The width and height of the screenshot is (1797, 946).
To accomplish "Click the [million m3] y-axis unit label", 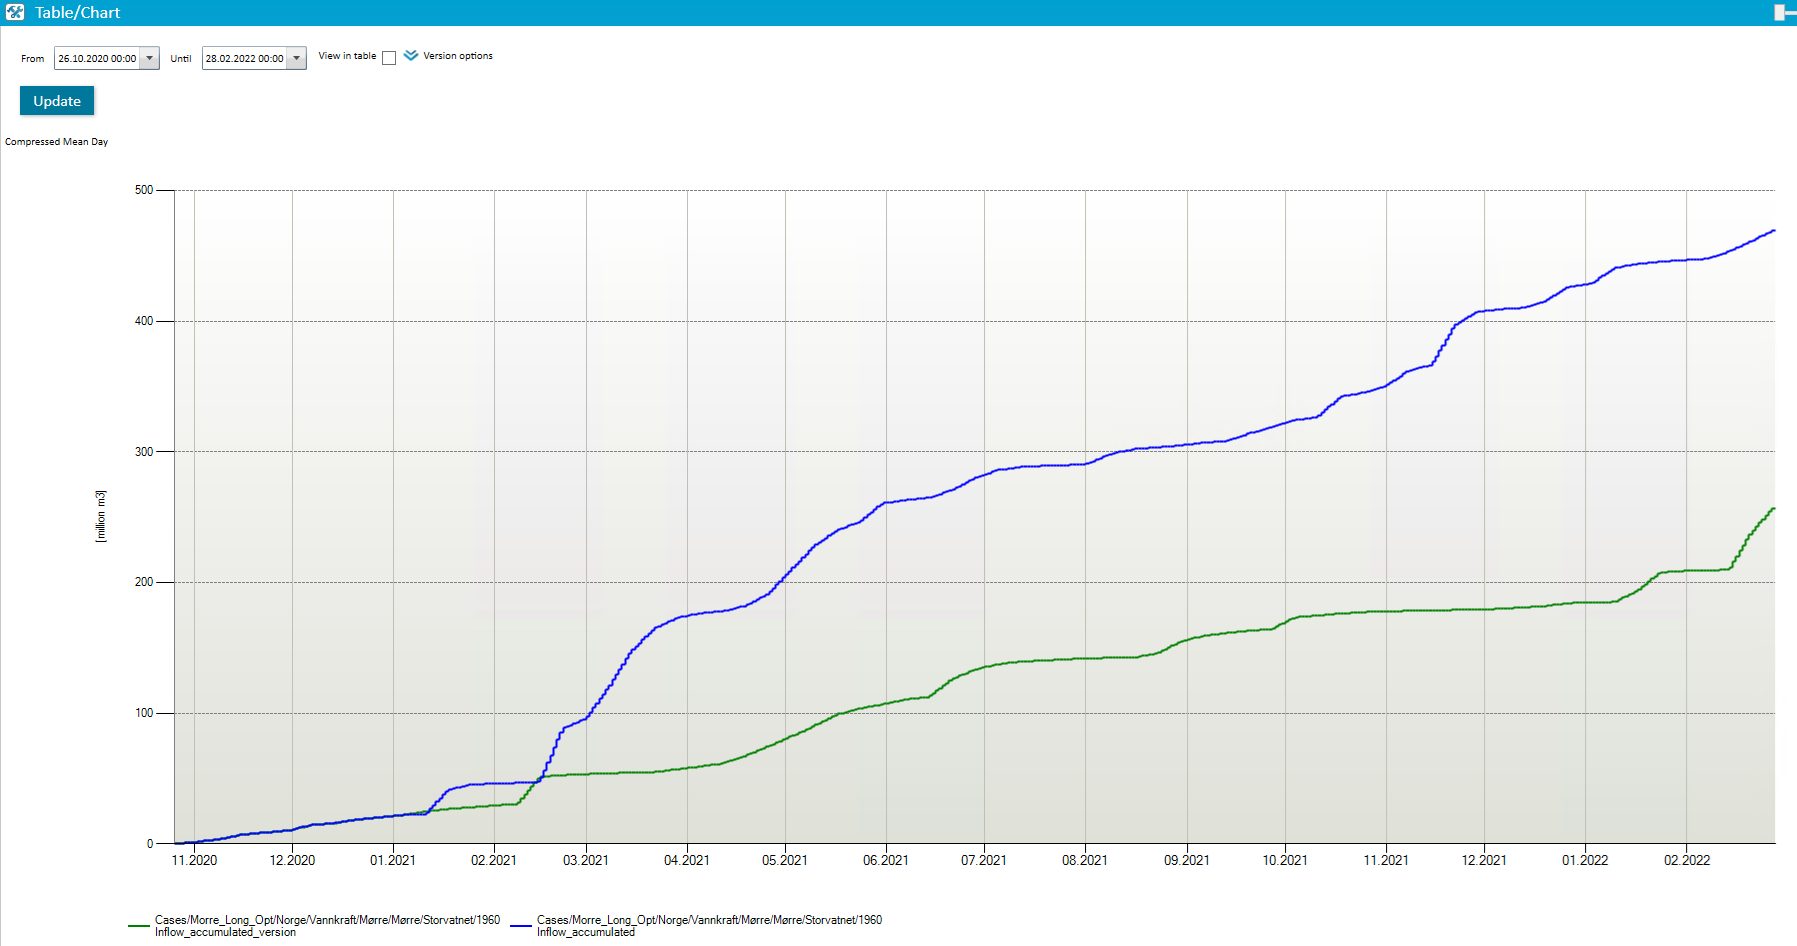I will tap(101, 516).
